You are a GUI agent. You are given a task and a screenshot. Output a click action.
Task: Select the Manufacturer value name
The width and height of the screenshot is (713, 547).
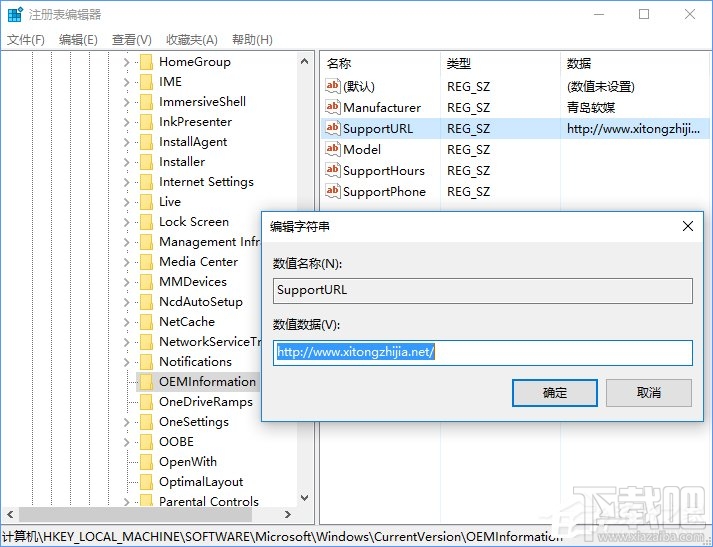[x=382, y=108]
